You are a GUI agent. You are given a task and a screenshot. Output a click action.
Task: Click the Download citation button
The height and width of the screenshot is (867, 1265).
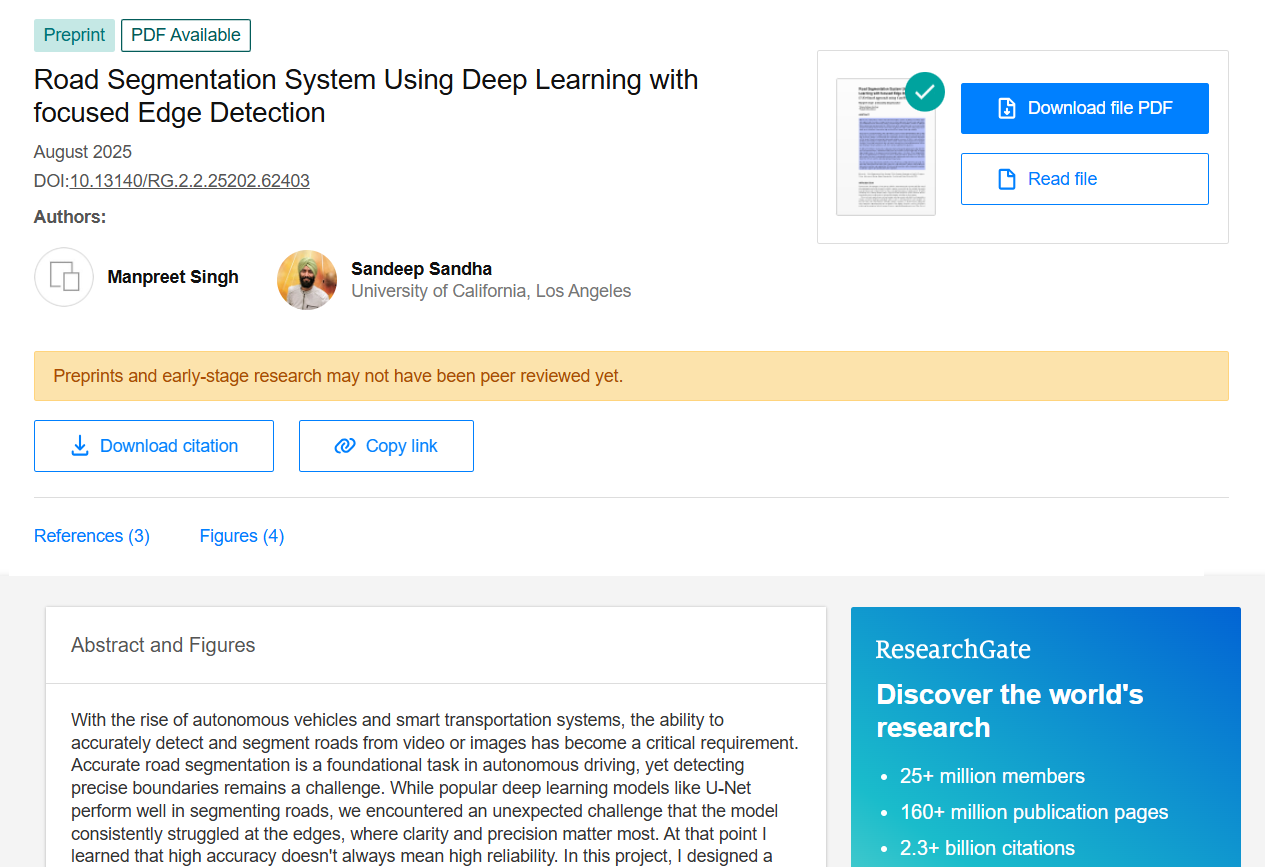154,446
